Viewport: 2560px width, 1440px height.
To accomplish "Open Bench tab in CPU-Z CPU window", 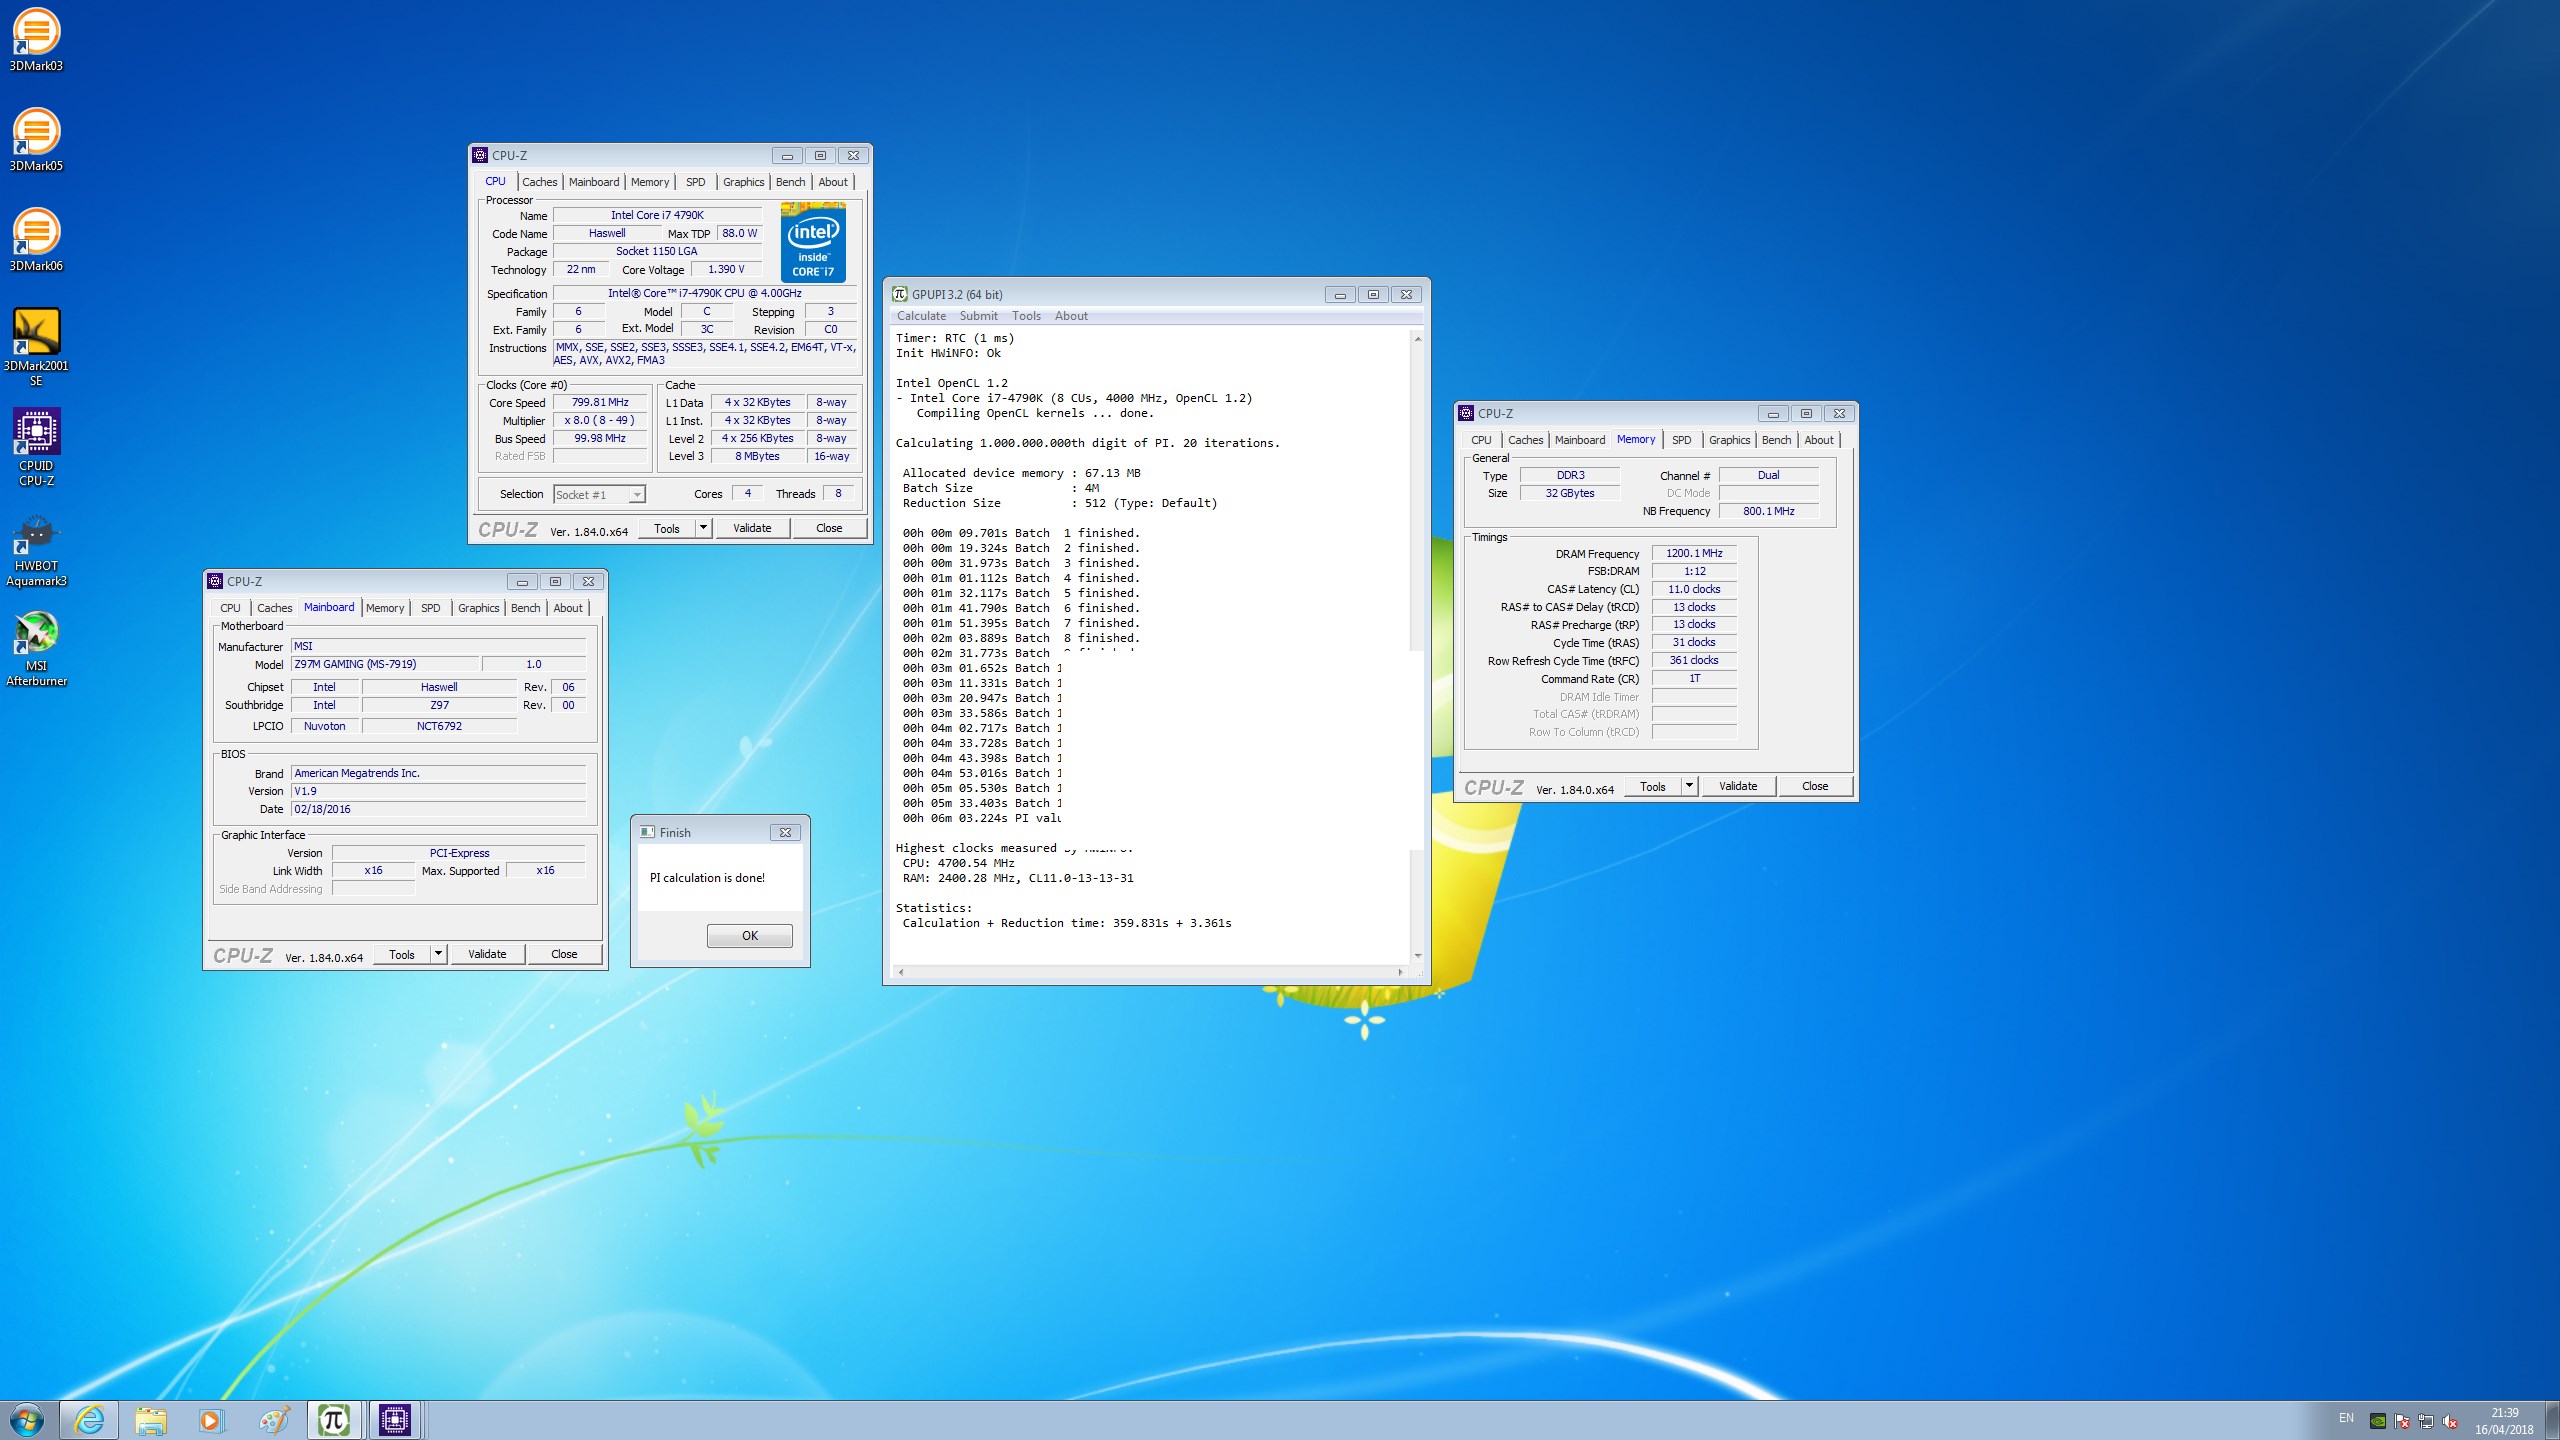I will [790, 182].
